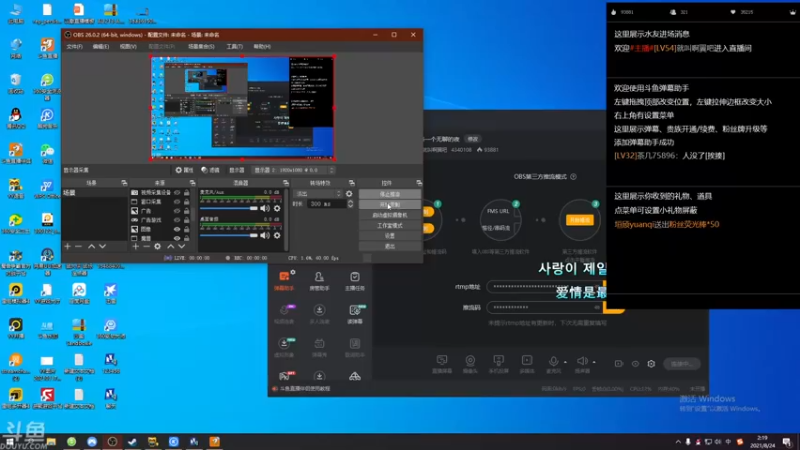The image size is (800, 450).
Task: Open source 属性 (properties) gear button
Action: [x=184, y=170]
